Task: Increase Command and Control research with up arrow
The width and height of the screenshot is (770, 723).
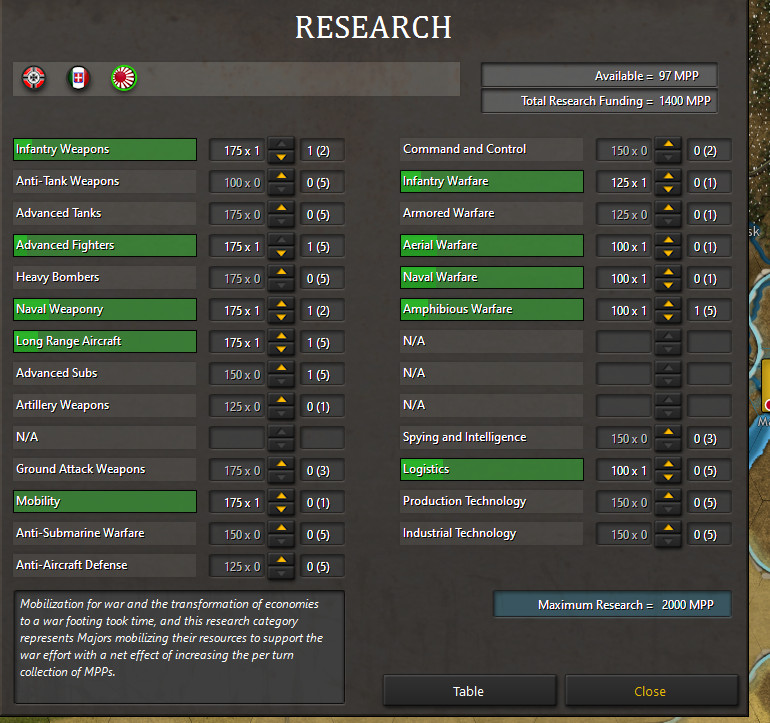Action: 668,144
